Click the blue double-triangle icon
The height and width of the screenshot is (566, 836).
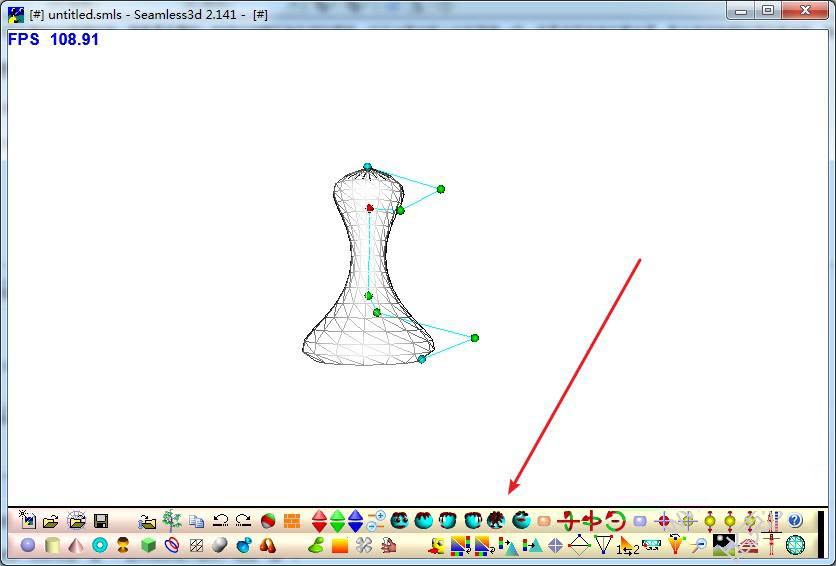(x=356, y=521)
